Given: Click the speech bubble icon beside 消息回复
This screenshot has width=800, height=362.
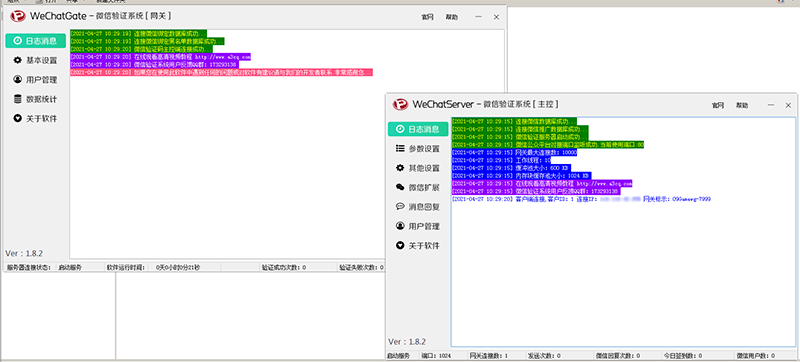Looking at the screenshot, I should tap(401, 206).
